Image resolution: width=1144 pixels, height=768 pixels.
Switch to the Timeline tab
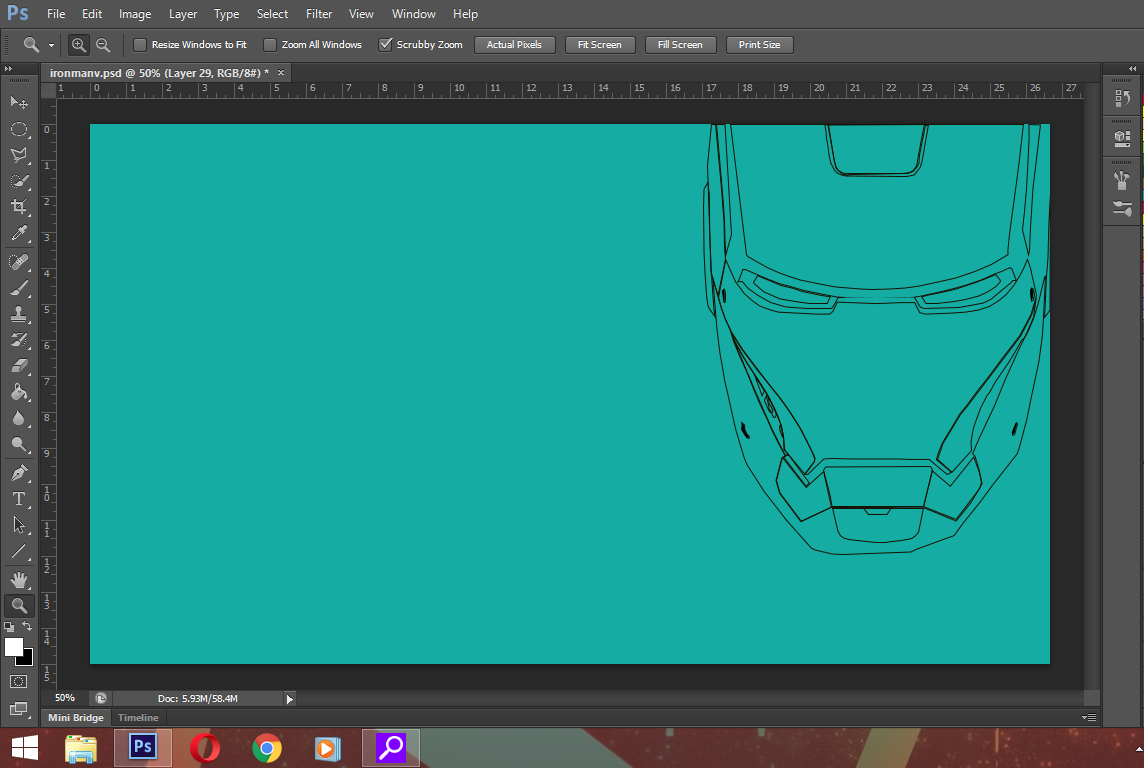point(138,718)
